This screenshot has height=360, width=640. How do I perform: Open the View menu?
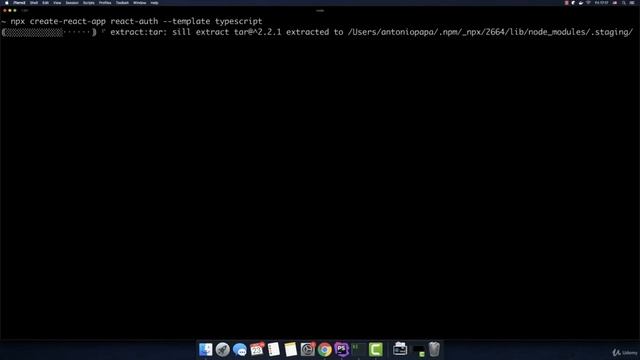point(57,3)
